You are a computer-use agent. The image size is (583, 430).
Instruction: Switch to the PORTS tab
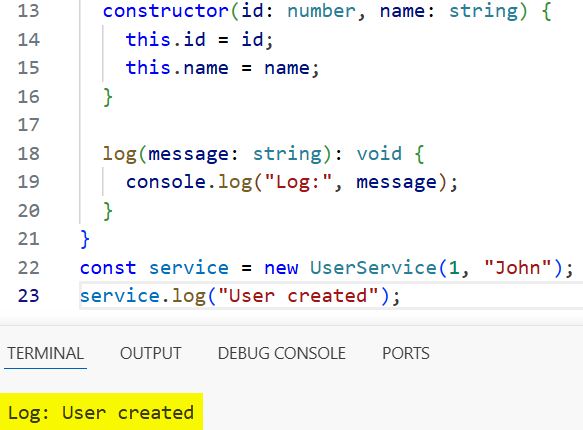[406, 353]
